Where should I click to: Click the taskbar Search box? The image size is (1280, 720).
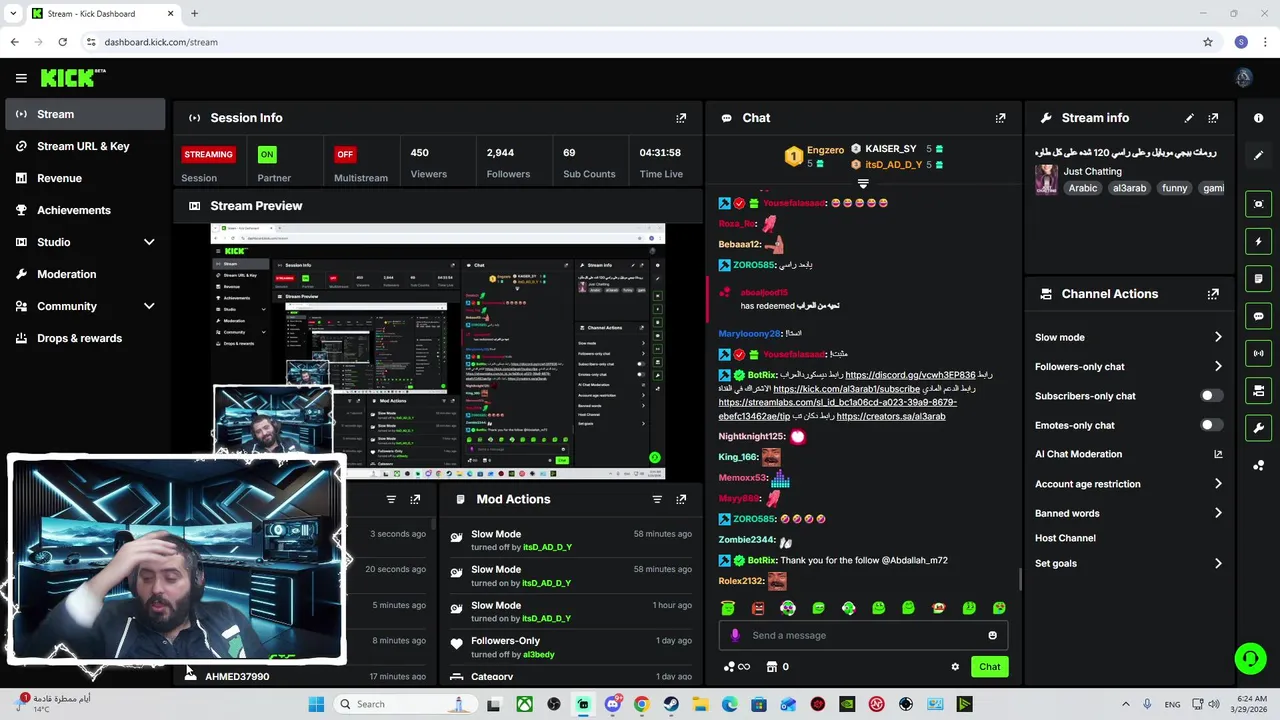405,704
